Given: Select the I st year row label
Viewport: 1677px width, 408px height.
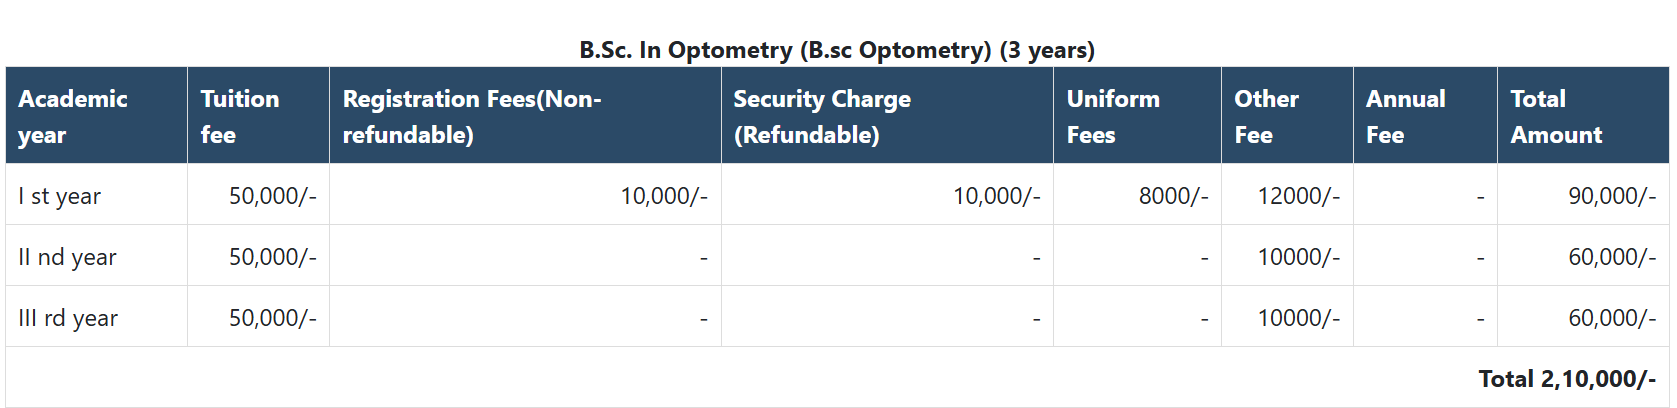Looking at the screenshot, I should click(x=60, y=196).
